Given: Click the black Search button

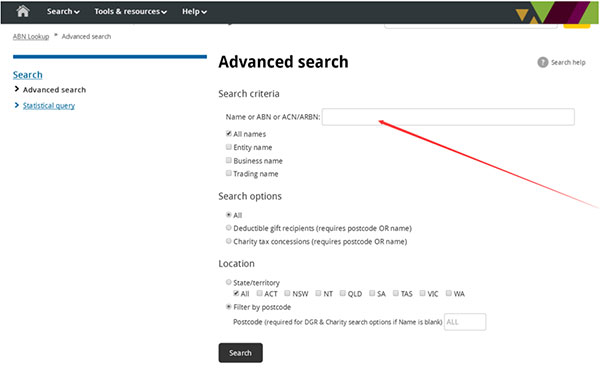Looking at the screenshot, I should click(241, 353).
